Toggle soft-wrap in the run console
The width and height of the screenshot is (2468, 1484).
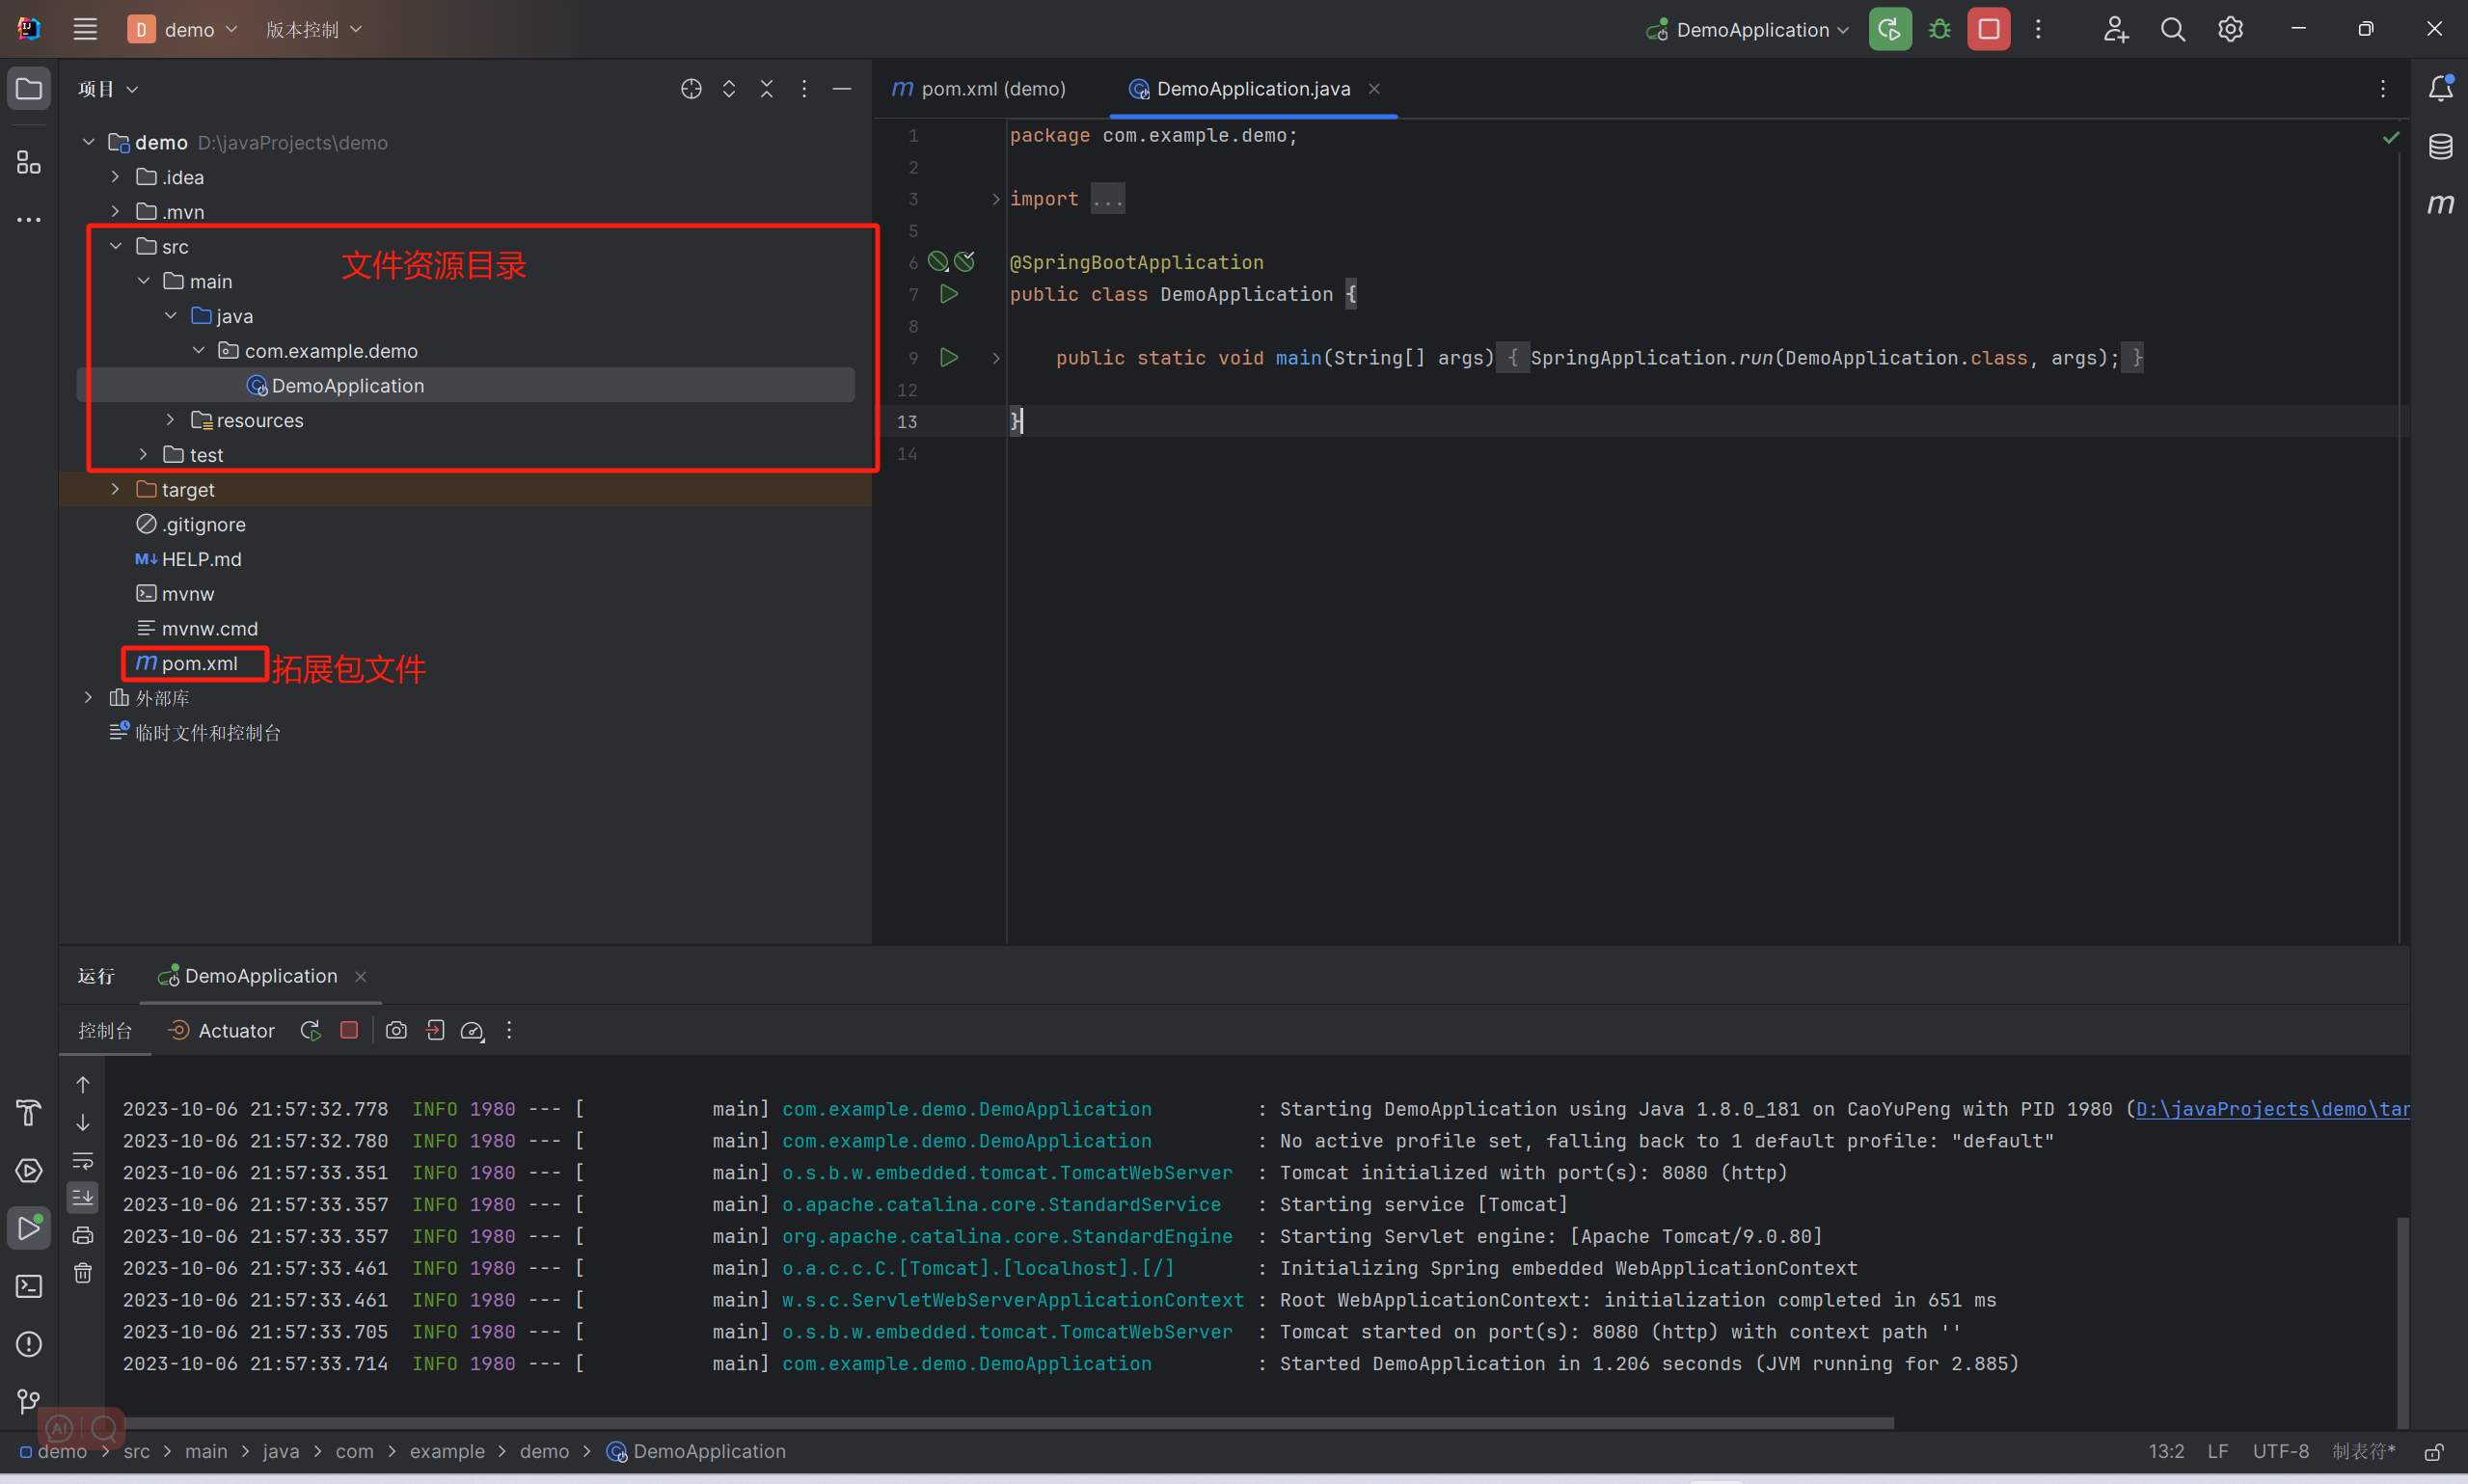[x=83, y=1161]
